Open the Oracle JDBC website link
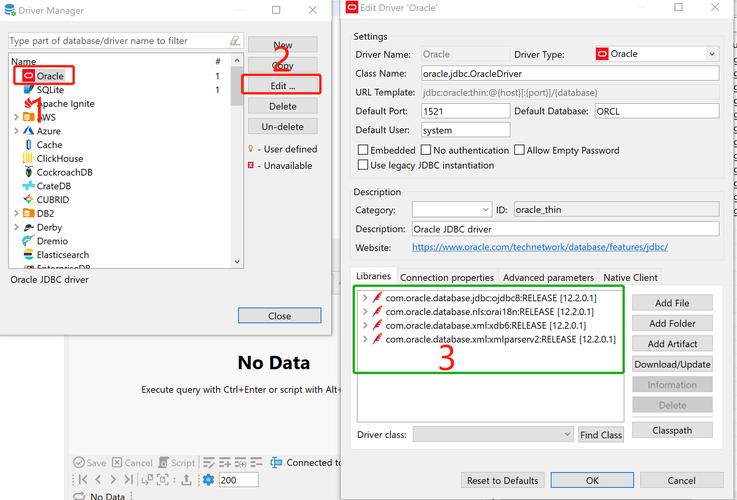 point(539,247)
